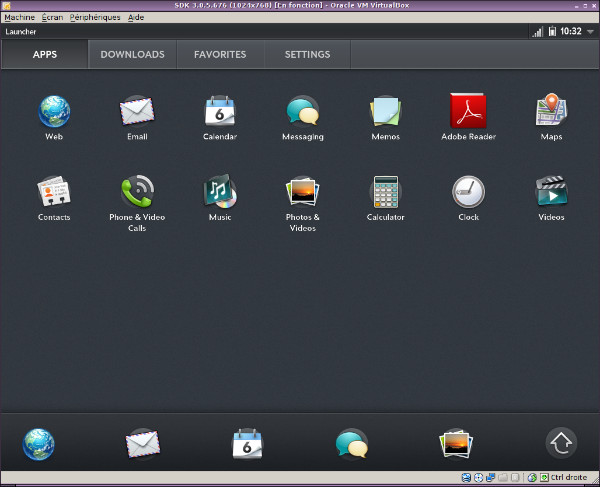The width and height of the screenshot is (600, 487).
Task: Open the Clock app
Action: (468, 198)
